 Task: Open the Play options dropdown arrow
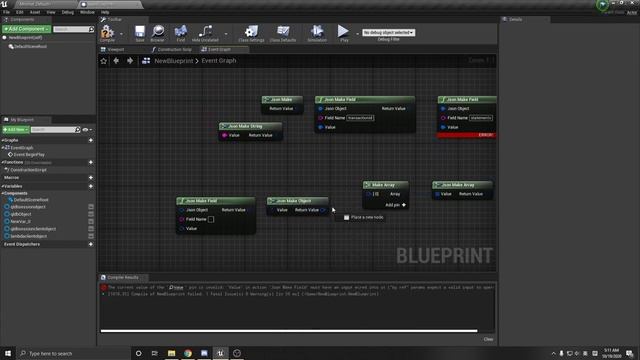pos(357,34)
